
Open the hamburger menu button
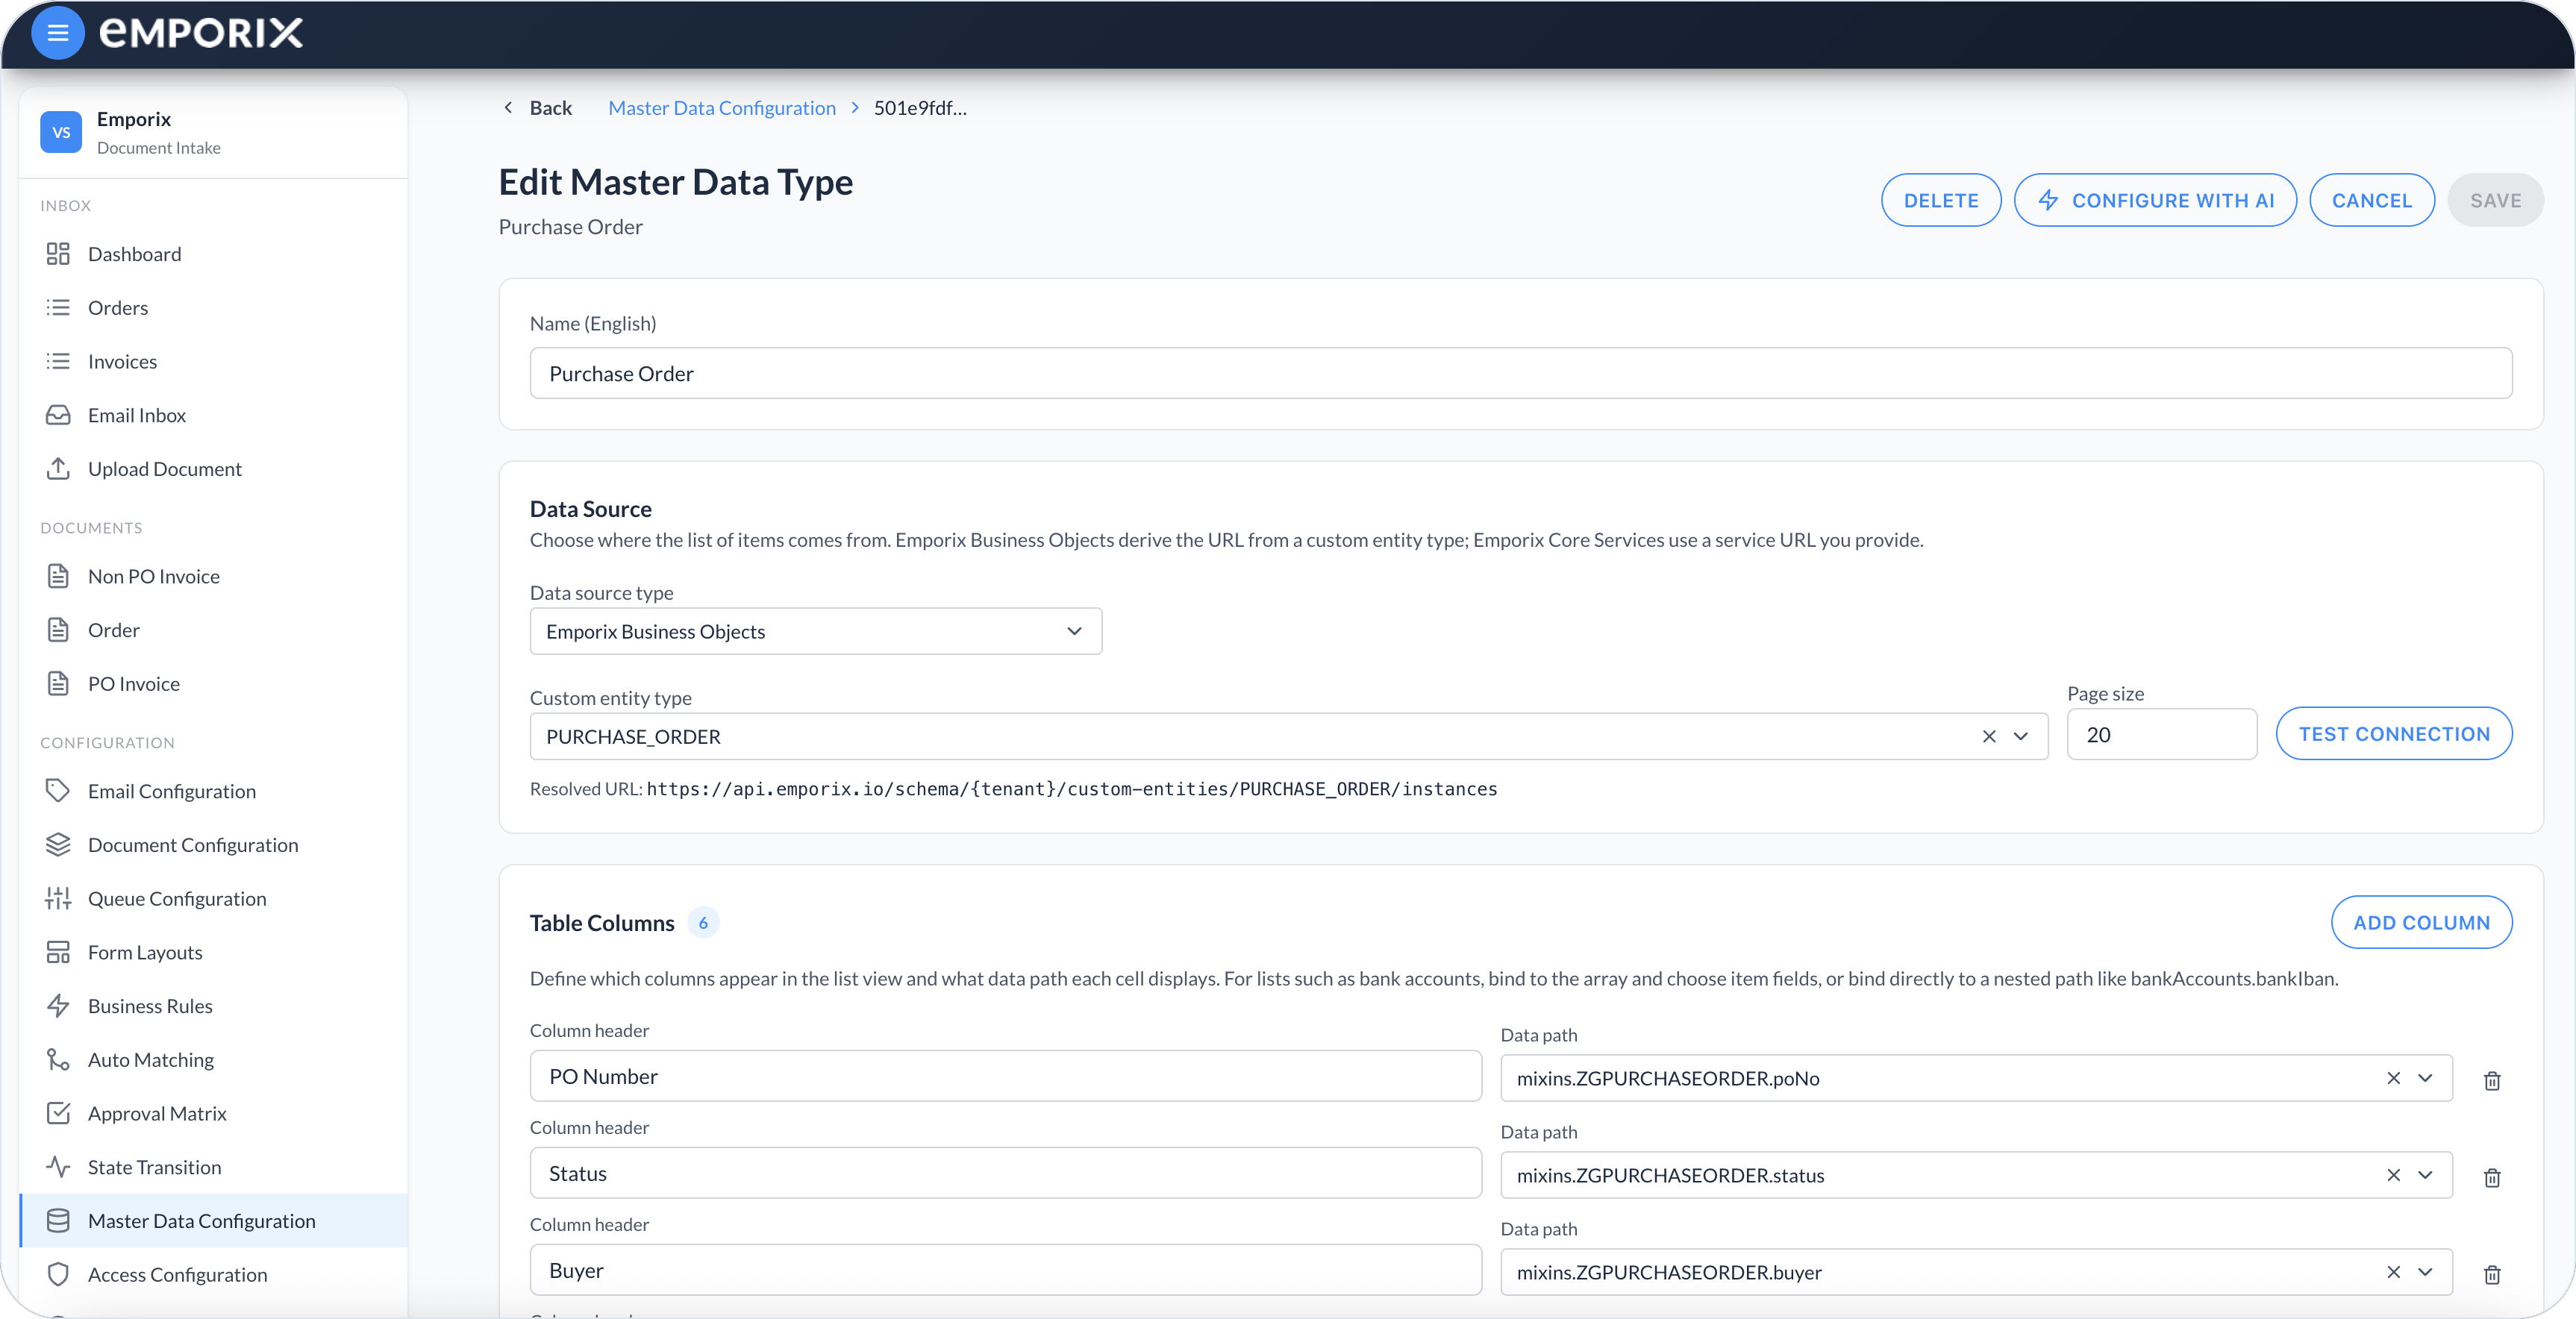click(x=58, y=33)
